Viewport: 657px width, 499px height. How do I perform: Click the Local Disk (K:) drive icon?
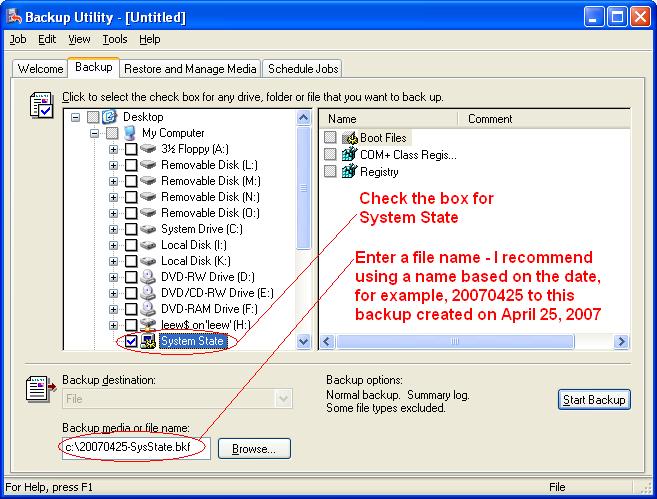(148, 261)
